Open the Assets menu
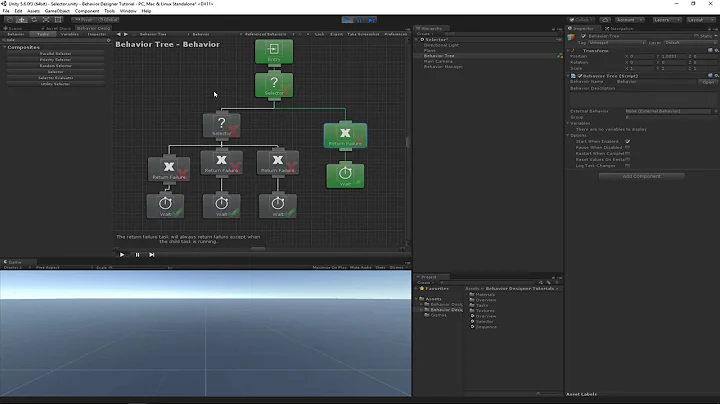The height and width of the screenshot is (404, 720). tap(33, 11)
